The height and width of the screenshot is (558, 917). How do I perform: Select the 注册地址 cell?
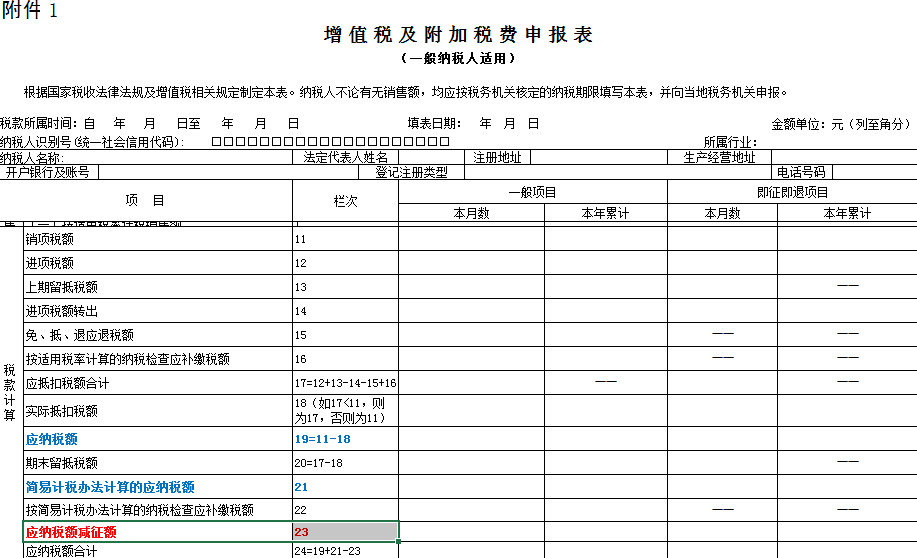pos(498,157)
